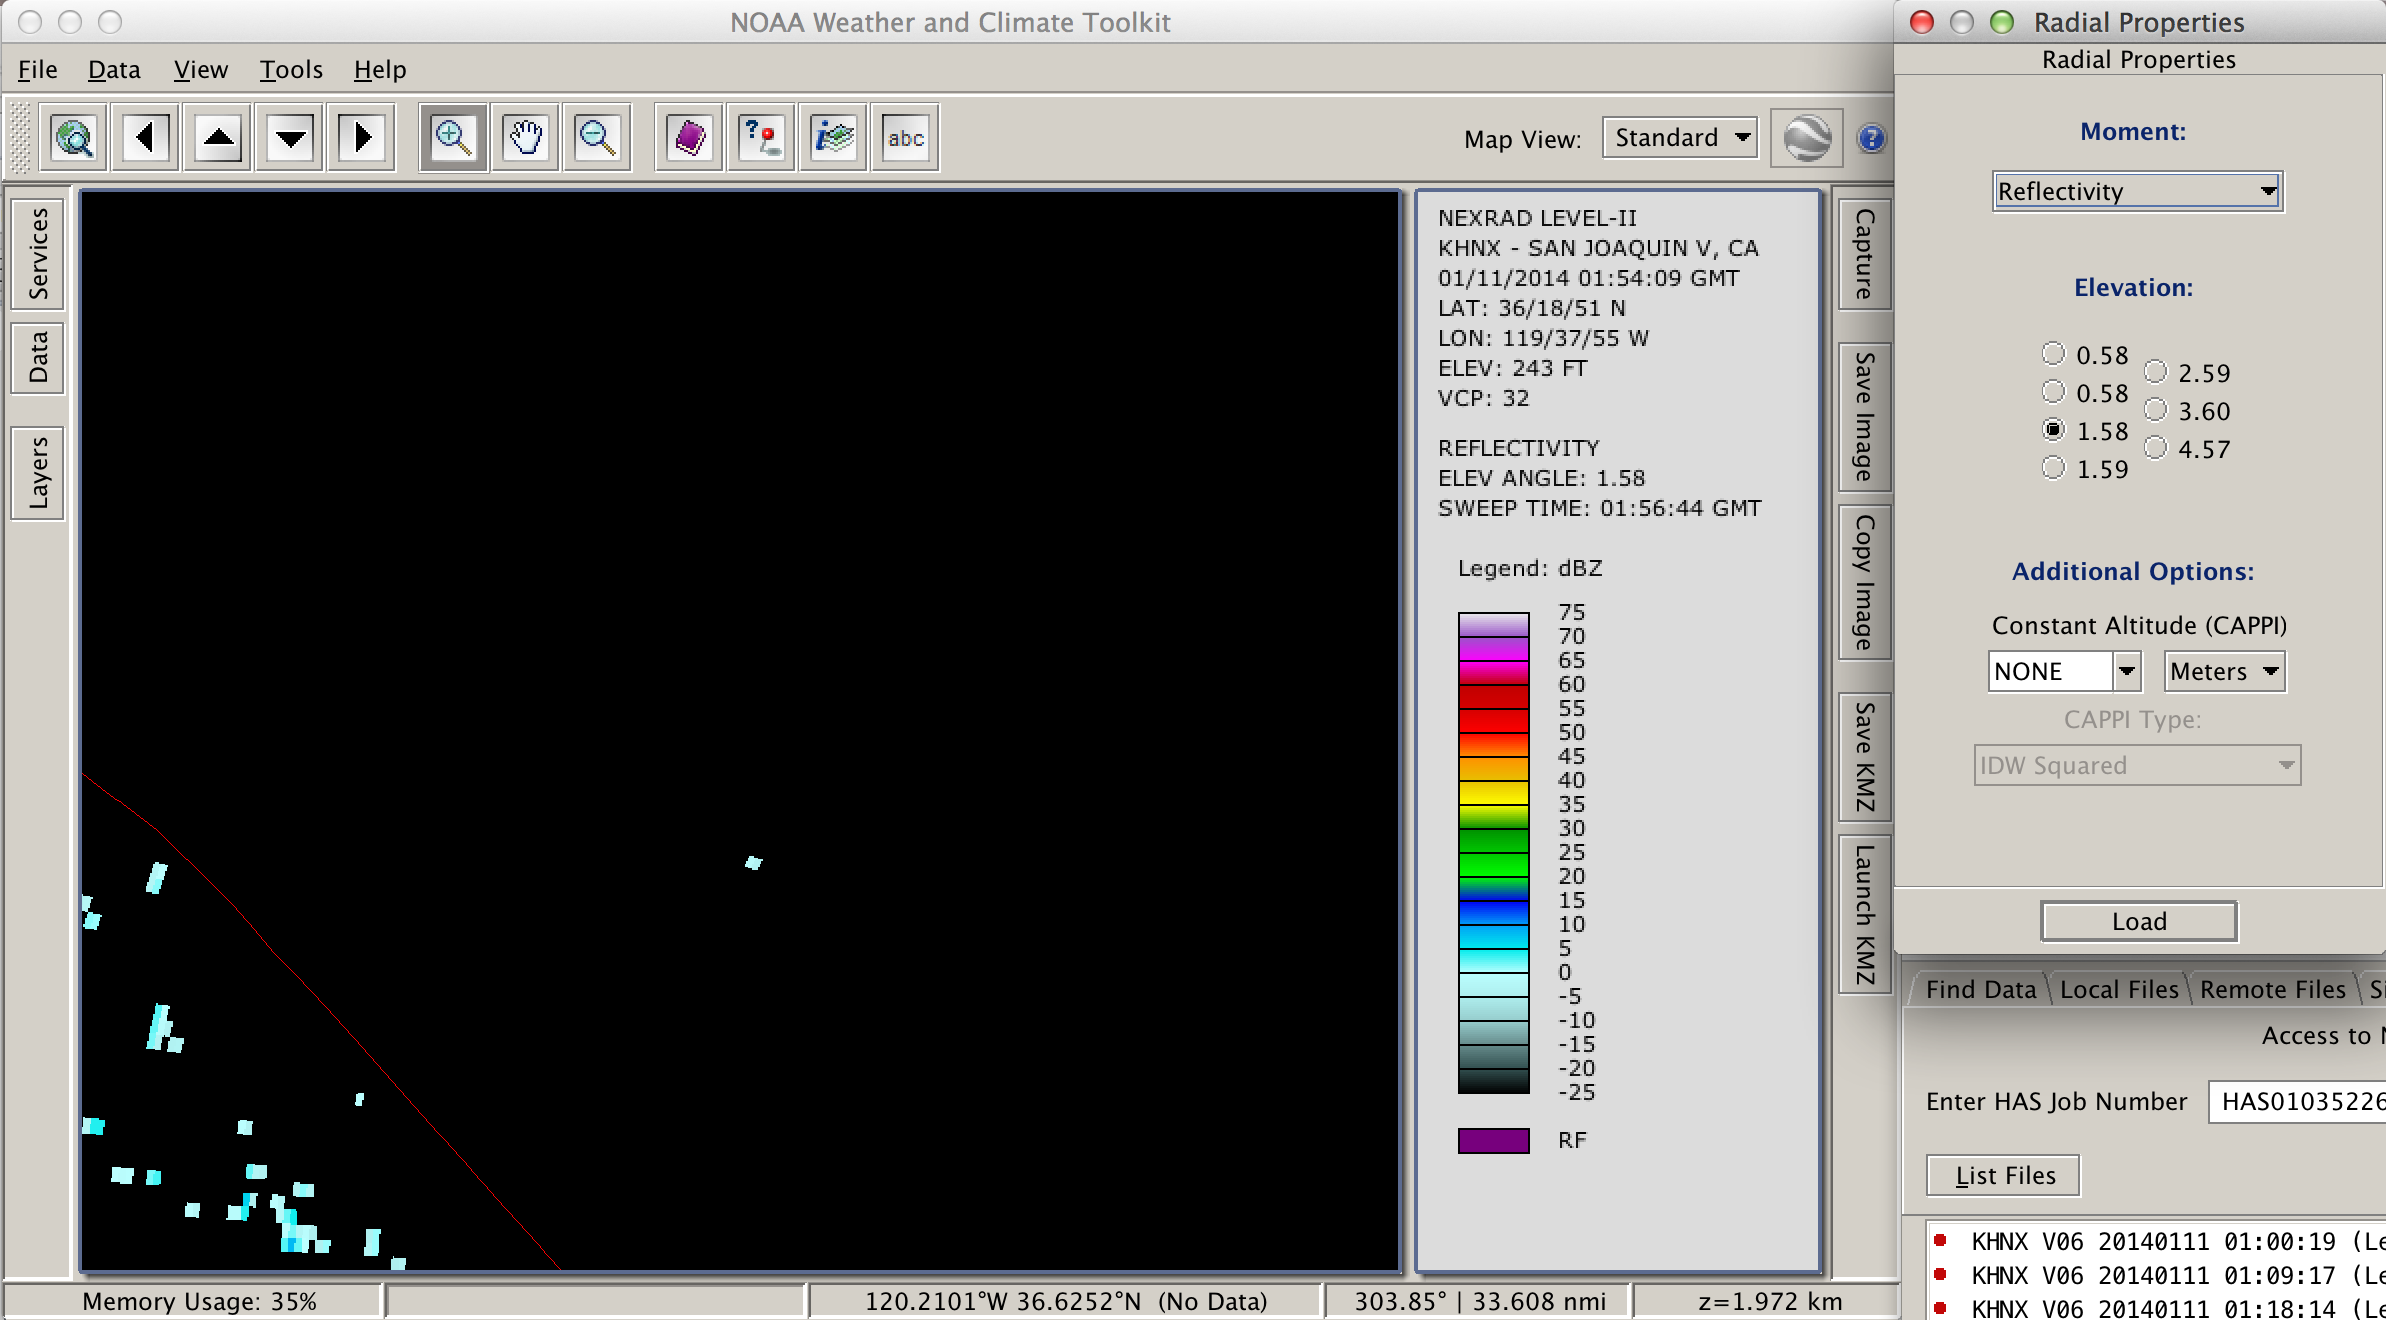Click the zoom to full extent globe icon
This screenshot has width=2386, height=1320.
75,137
